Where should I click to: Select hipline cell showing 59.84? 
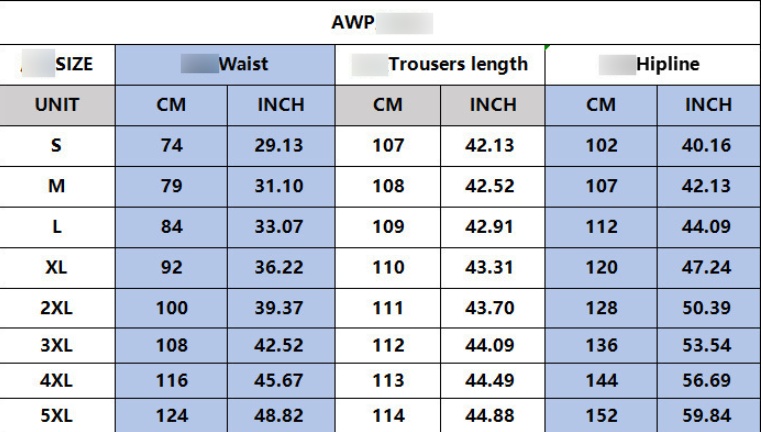[709, 415]
